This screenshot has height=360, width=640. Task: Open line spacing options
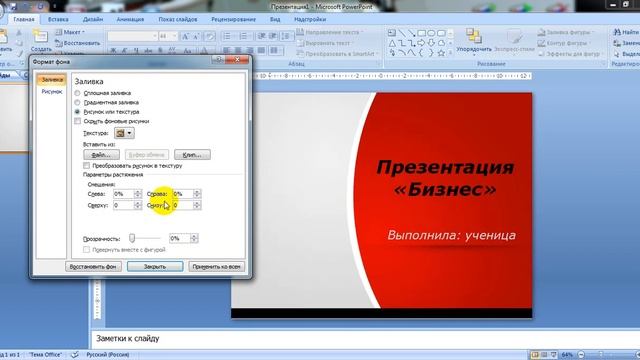coord(286,36)
